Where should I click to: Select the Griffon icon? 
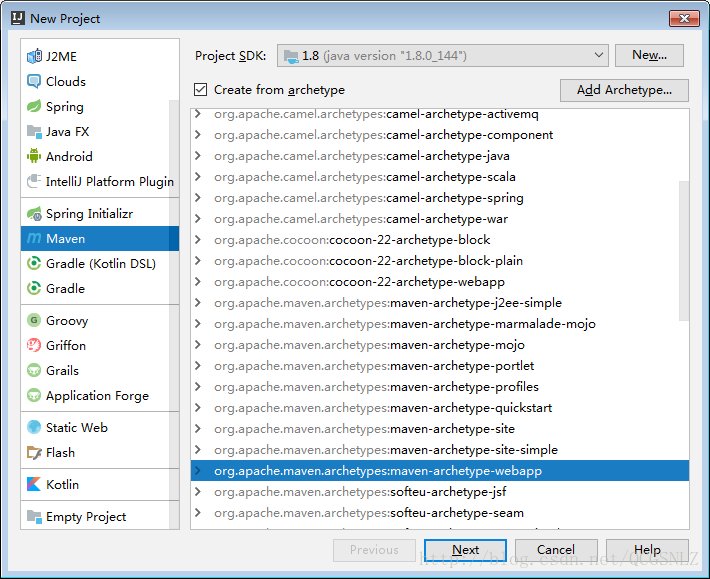34,345
